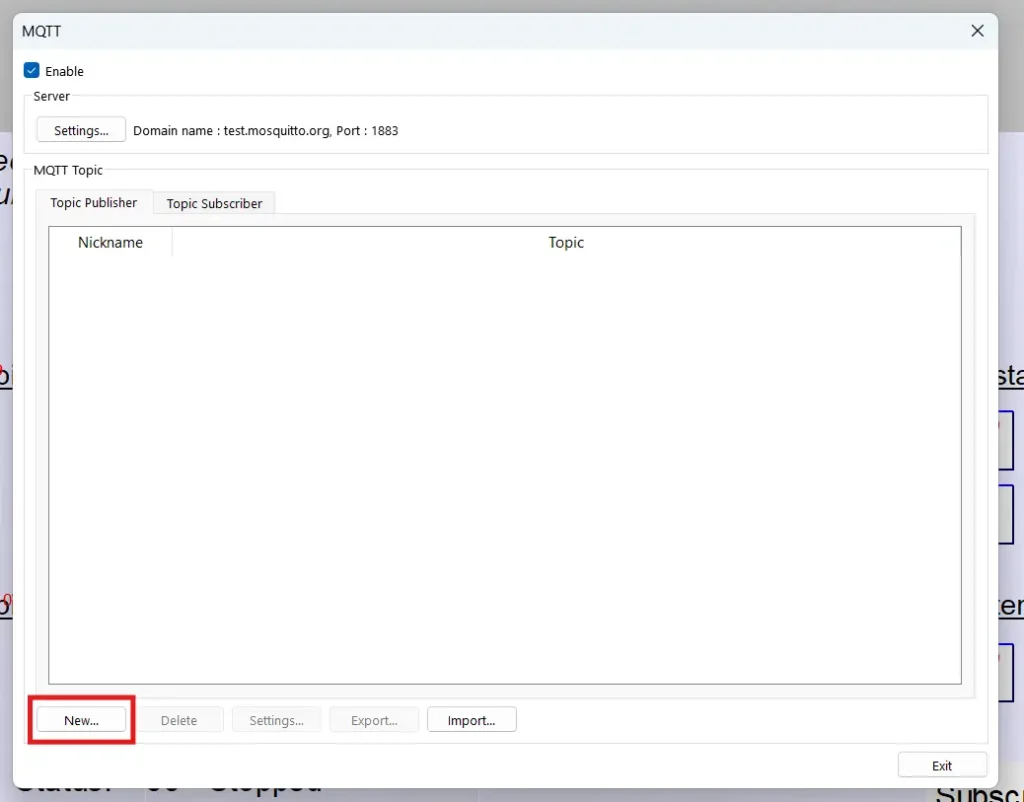Import topics using the Import button
The image size is (1024, 802).
(471, 719)
